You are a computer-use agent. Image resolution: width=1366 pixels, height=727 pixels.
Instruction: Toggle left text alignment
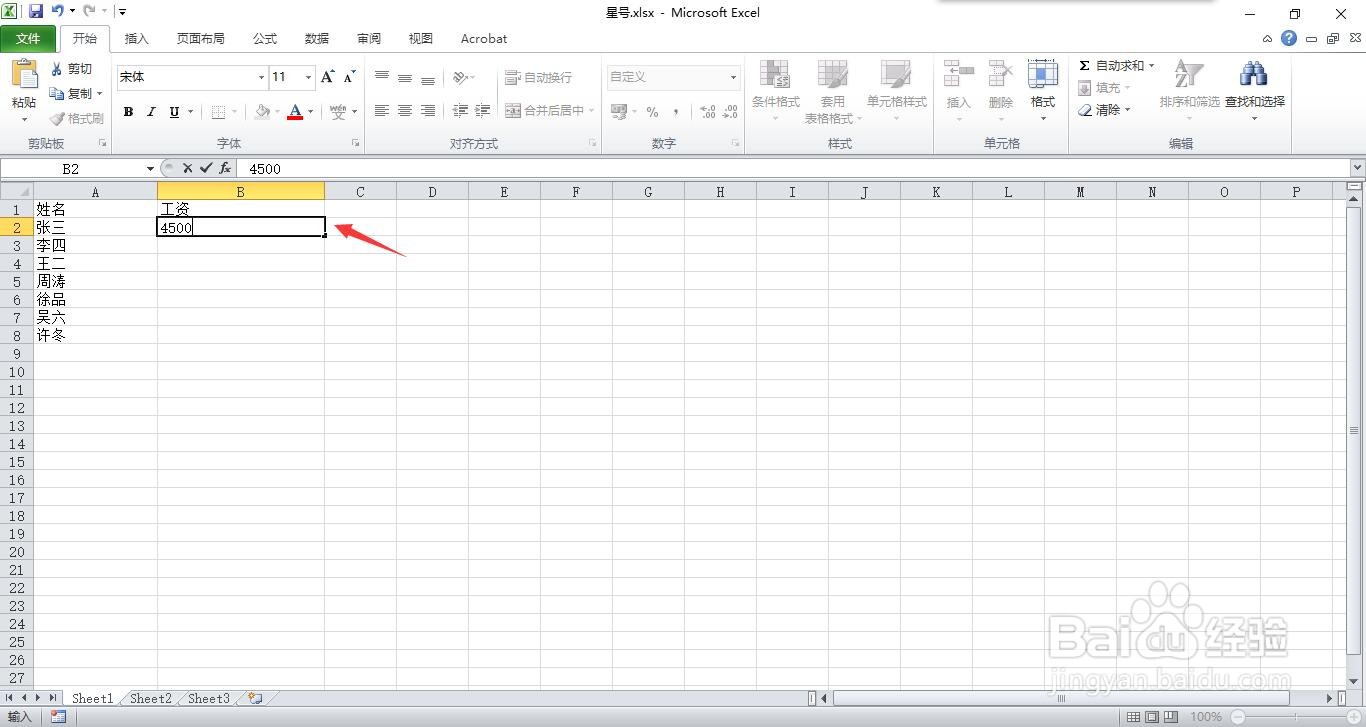pyautogui.click(x=382, y=111)
